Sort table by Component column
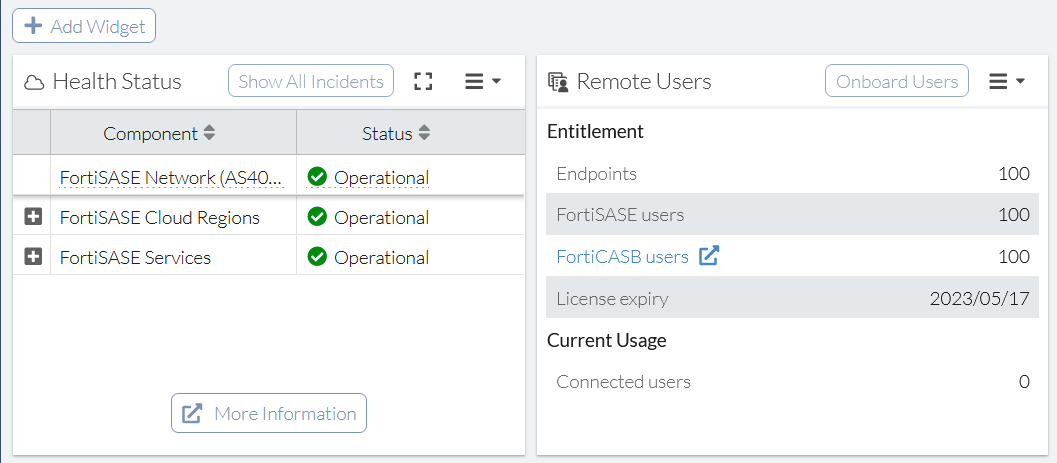The width and height of the screenshot is (1057, 463). click(x=210, y=133)
